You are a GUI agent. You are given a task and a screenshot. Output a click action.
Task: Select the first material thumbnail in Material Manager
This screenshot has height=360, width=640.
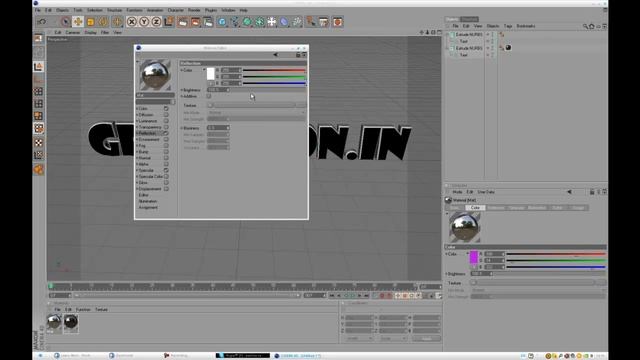pos(54,322)
